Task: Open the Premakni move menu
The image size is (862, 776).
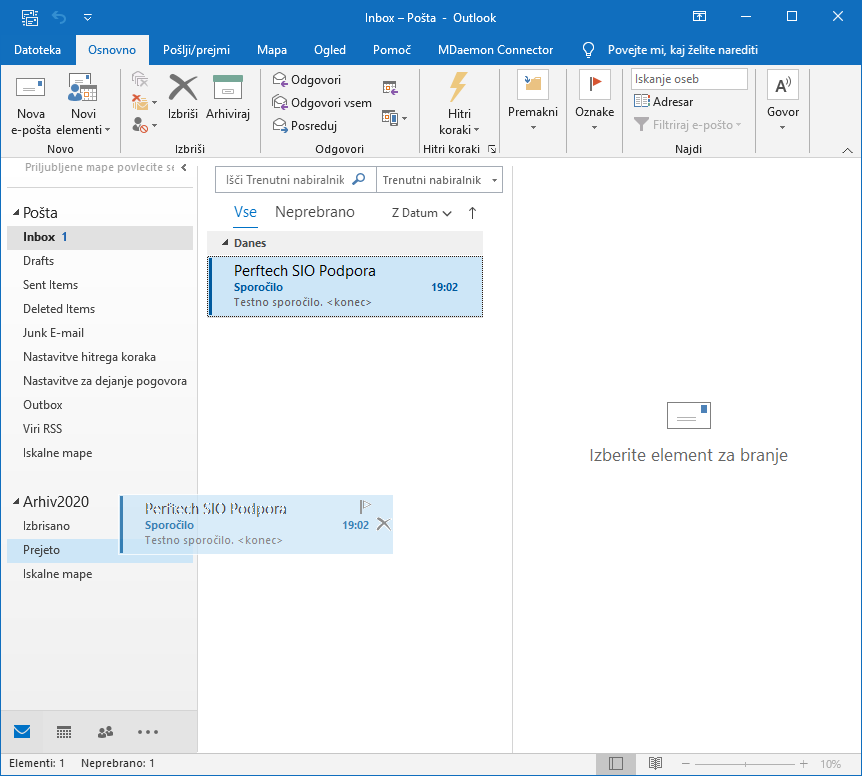Action: pos(533,102)
